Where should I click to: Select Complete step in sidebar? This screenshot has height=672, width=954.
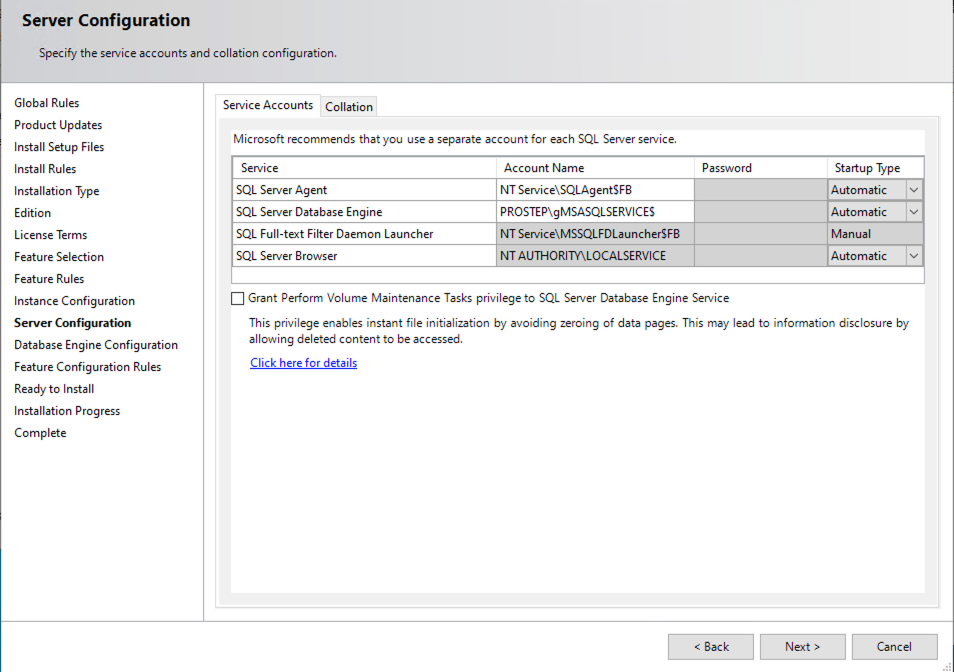[x=40, y=433]
